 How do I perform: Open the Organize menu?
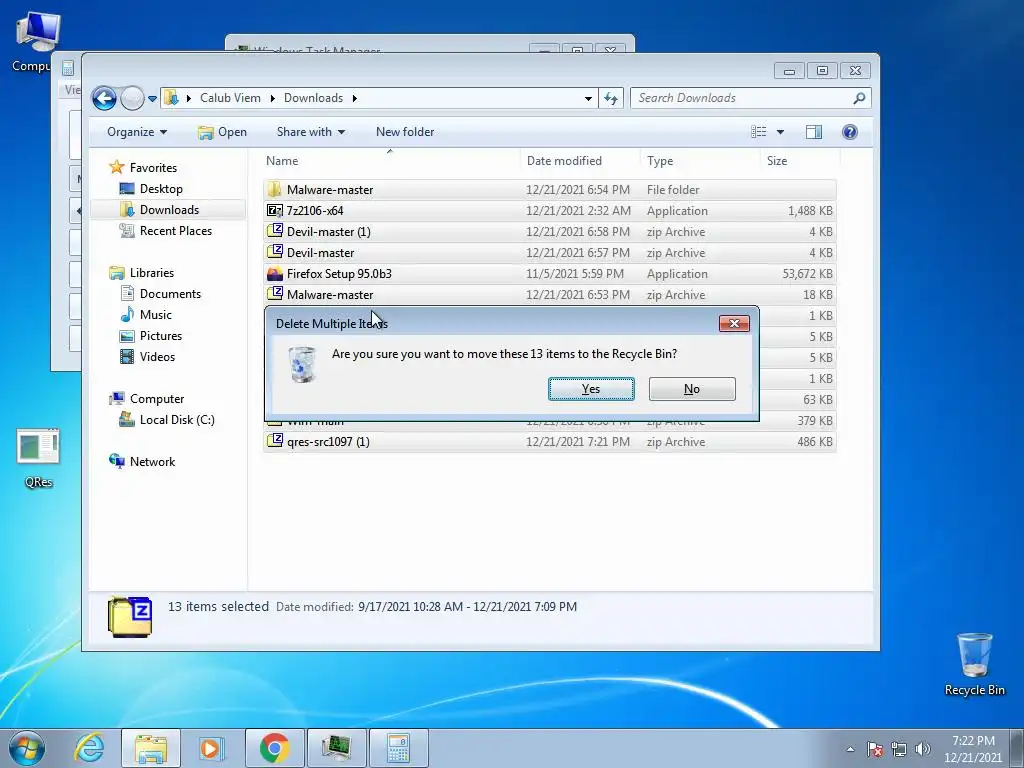click(137, 132)
